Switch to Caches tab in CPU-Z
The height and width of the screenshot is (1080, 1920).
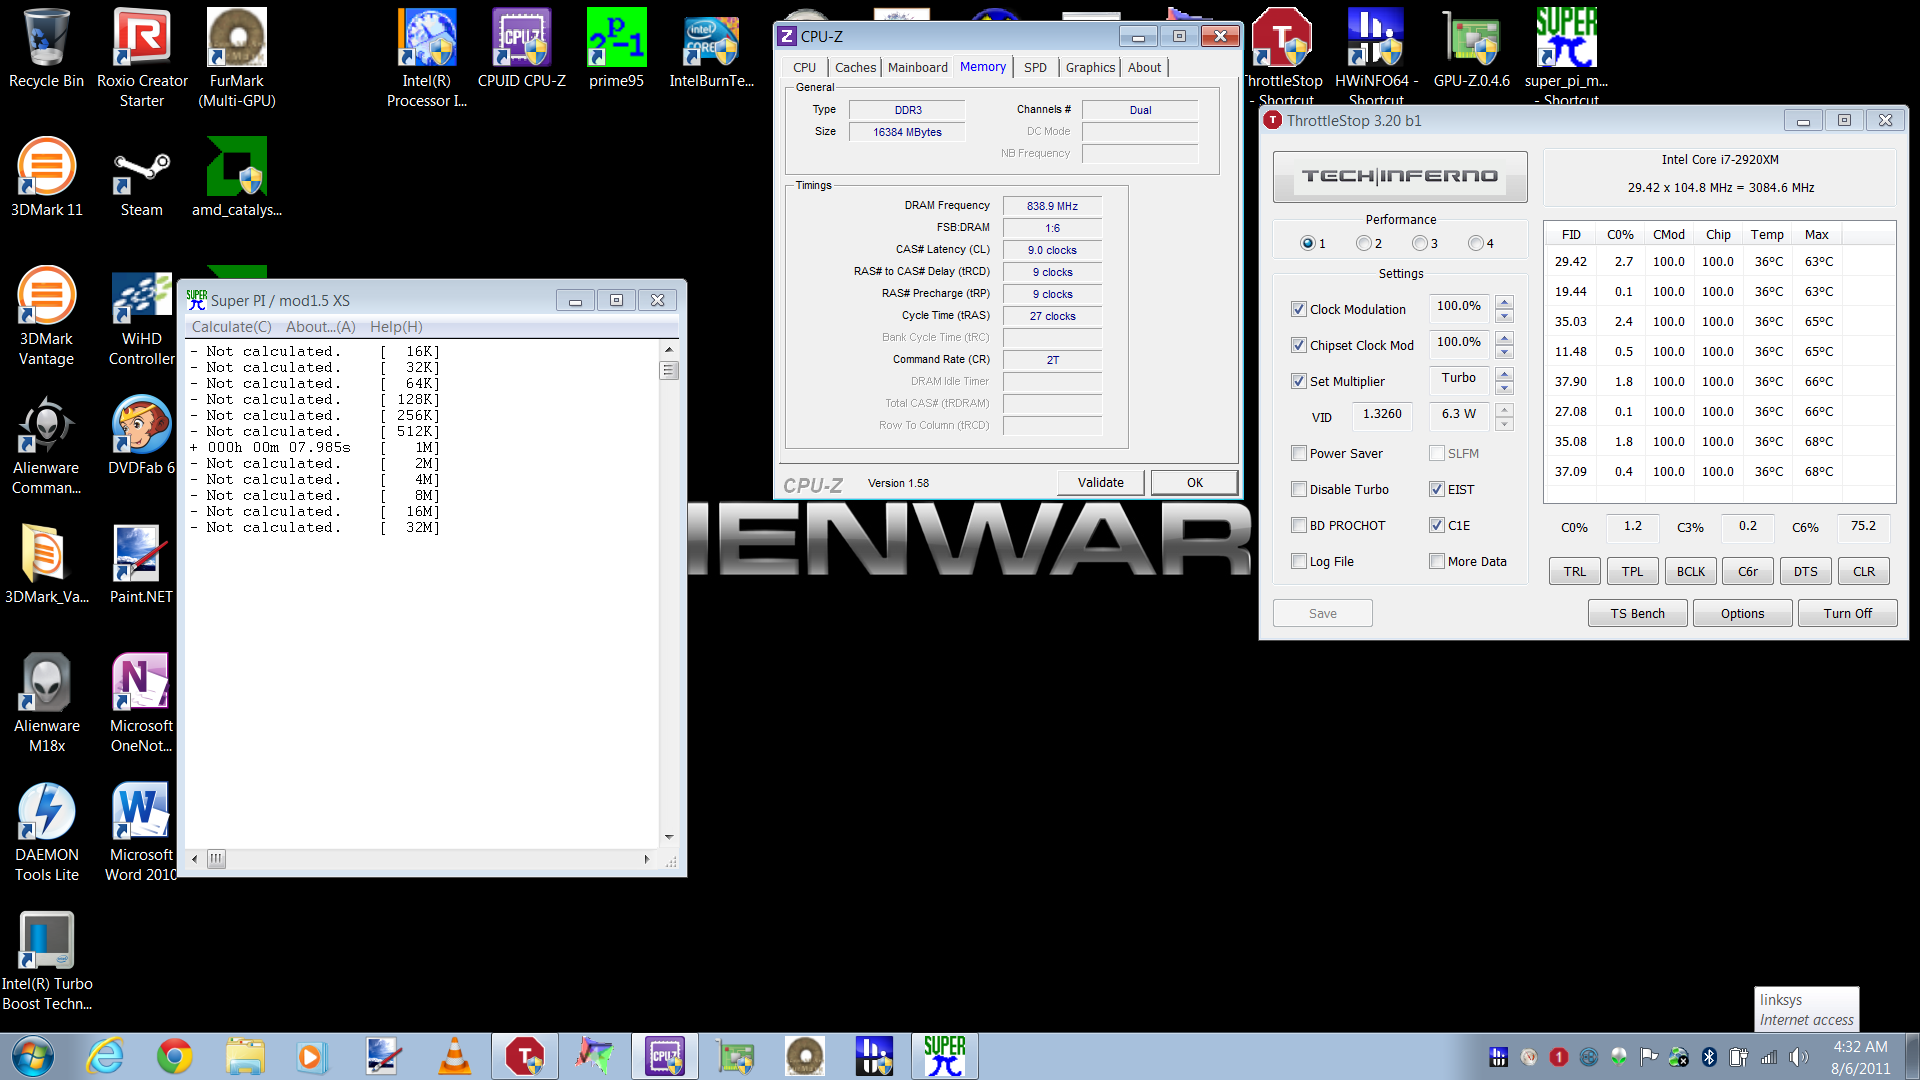[x=855, y=67]
